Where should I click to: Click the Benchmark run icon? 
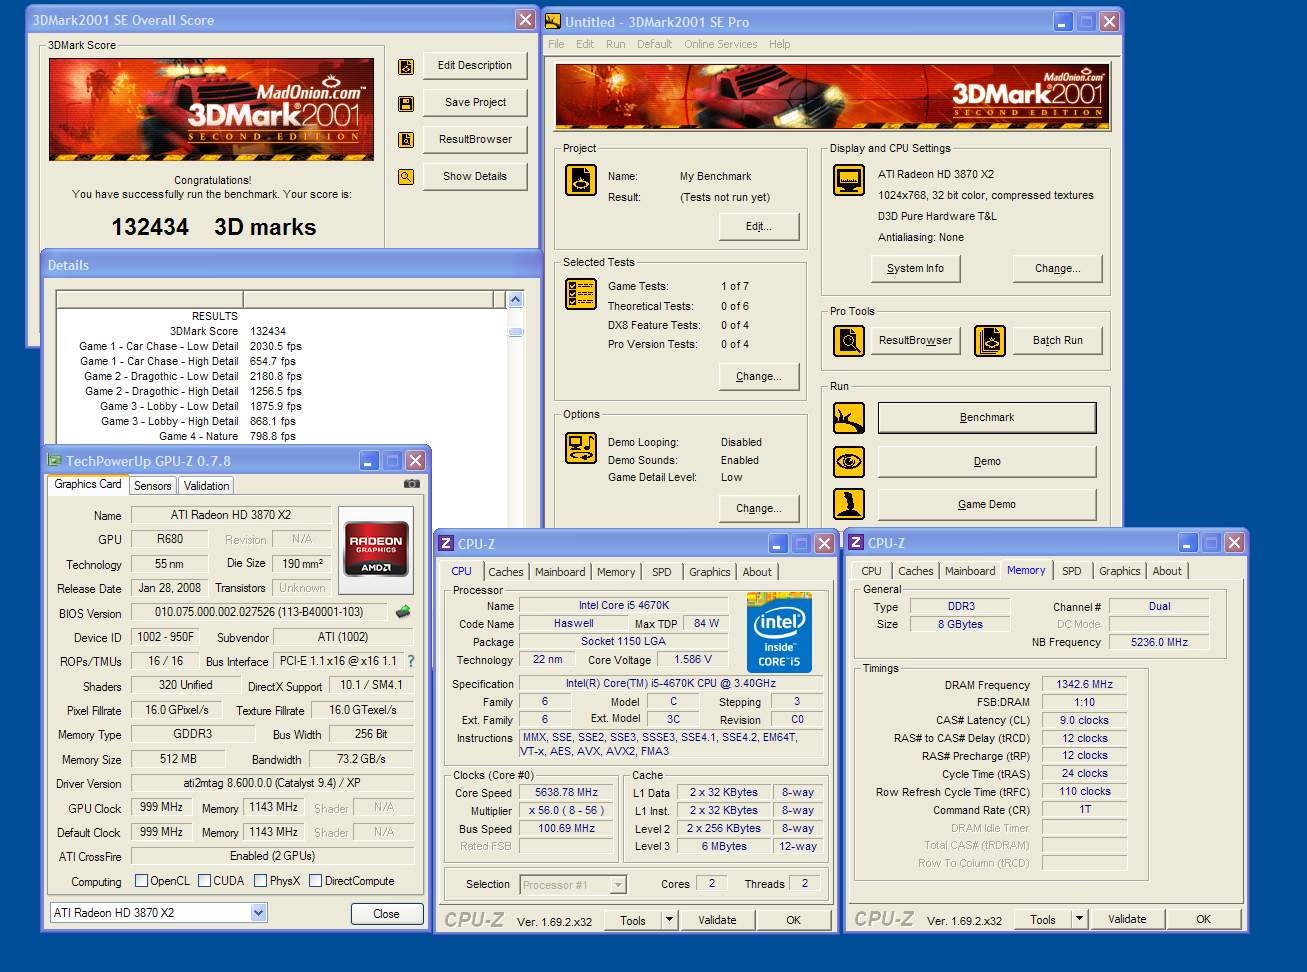click(849, 418)
